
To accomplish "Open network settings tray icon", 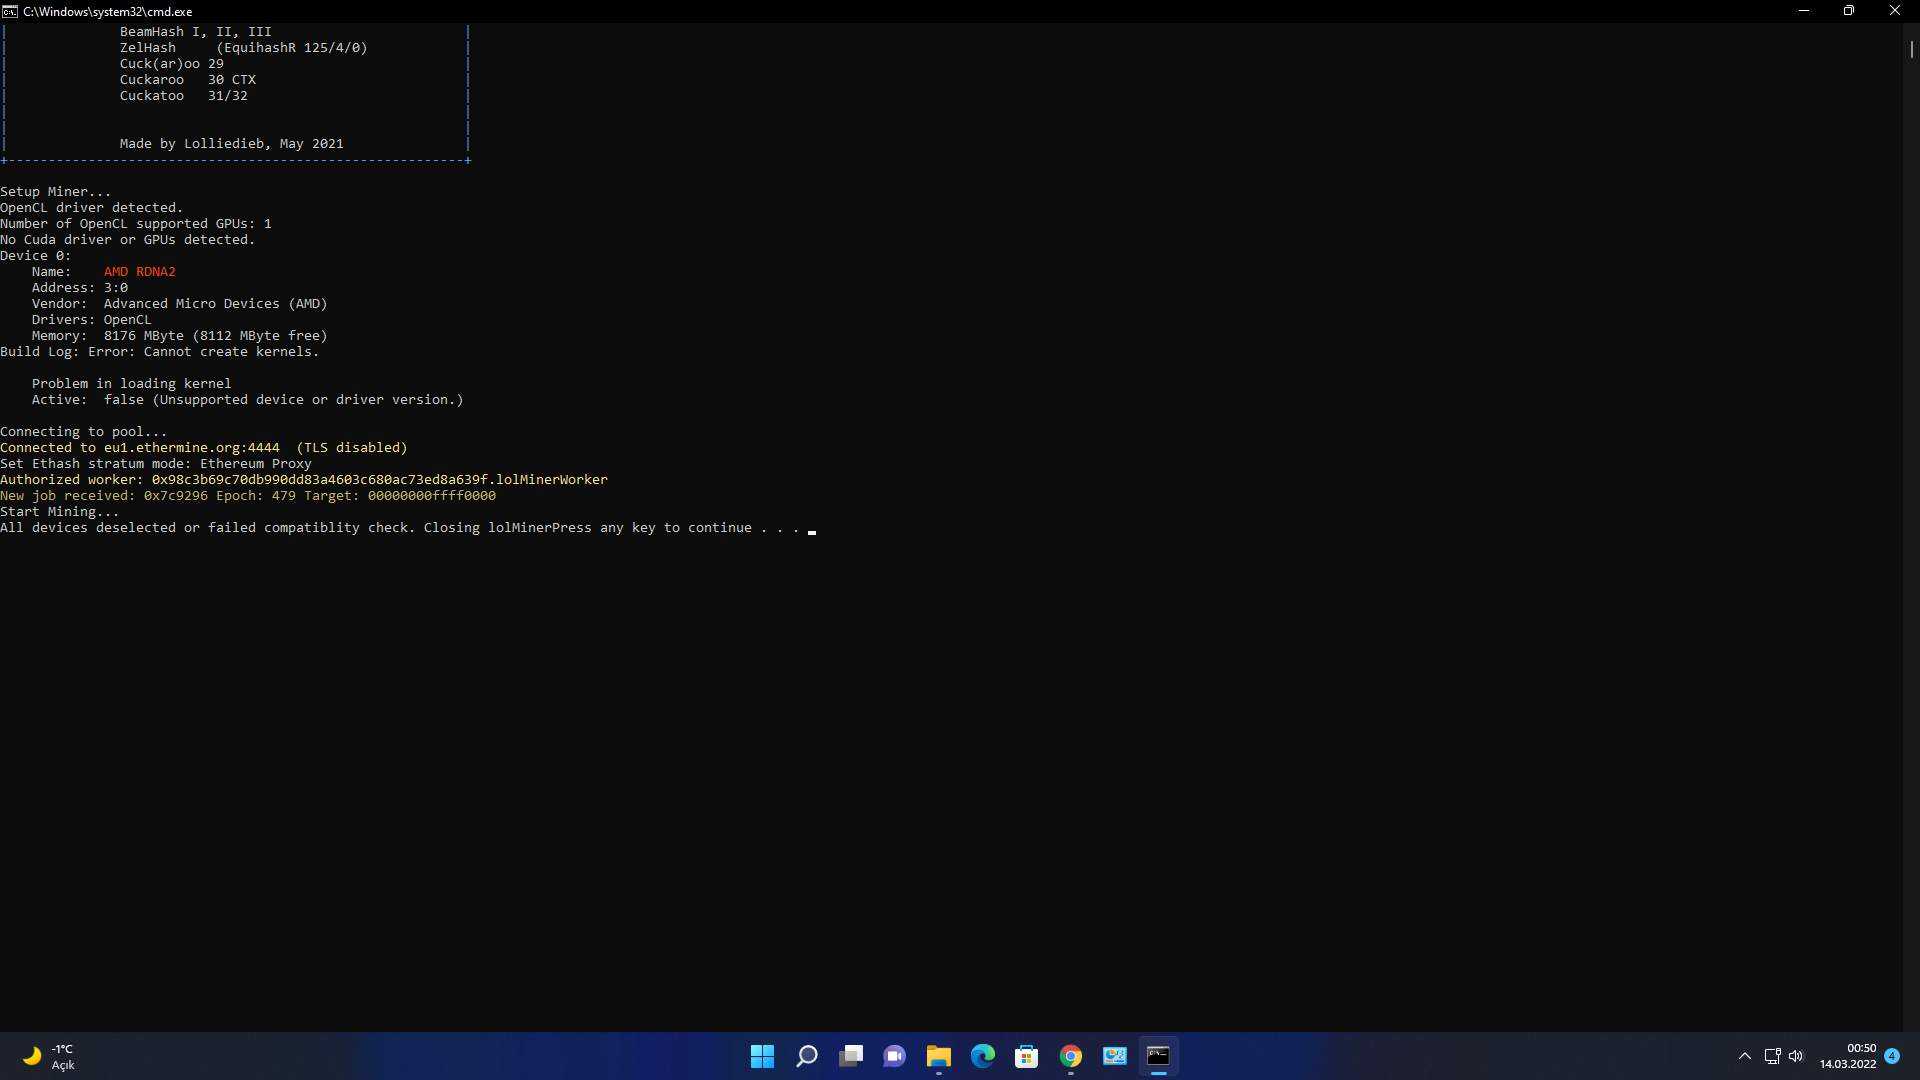I will pos(1773,1056).
